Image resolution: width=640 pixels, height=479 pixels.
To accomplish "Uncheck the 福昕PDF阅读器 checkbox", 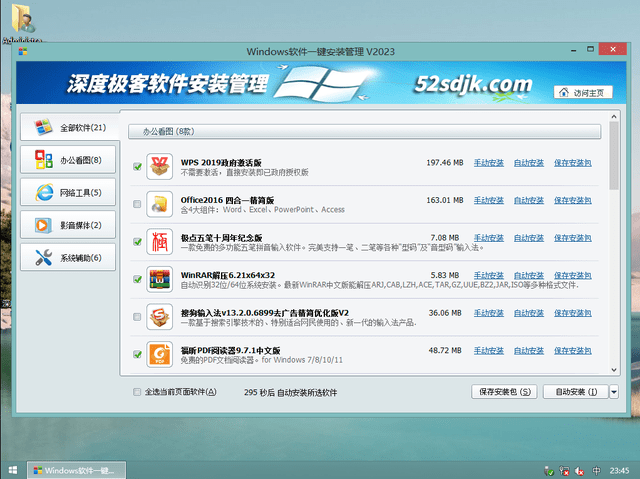I will [x=138, y=354].
